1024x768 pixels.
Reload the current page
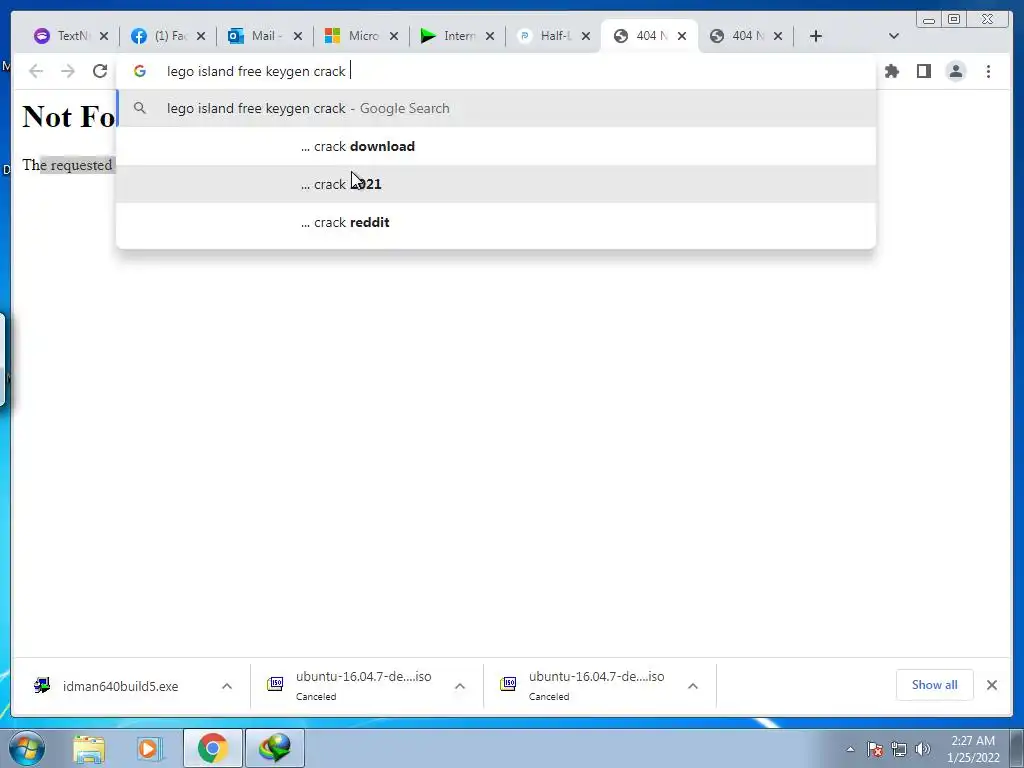coord(100,71)
